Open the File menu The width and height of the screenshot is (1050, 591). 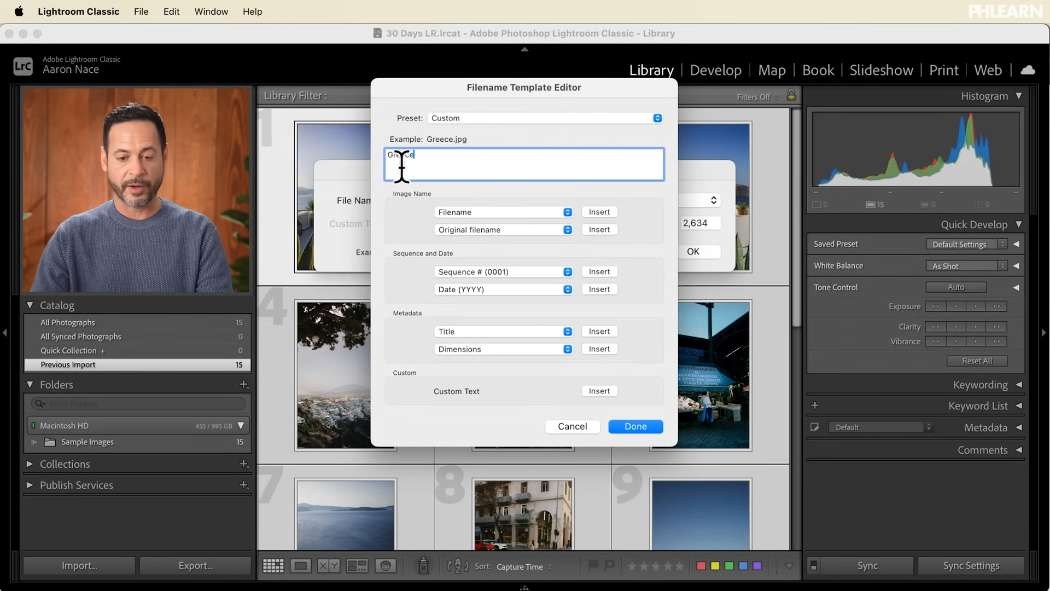point(141,11)
